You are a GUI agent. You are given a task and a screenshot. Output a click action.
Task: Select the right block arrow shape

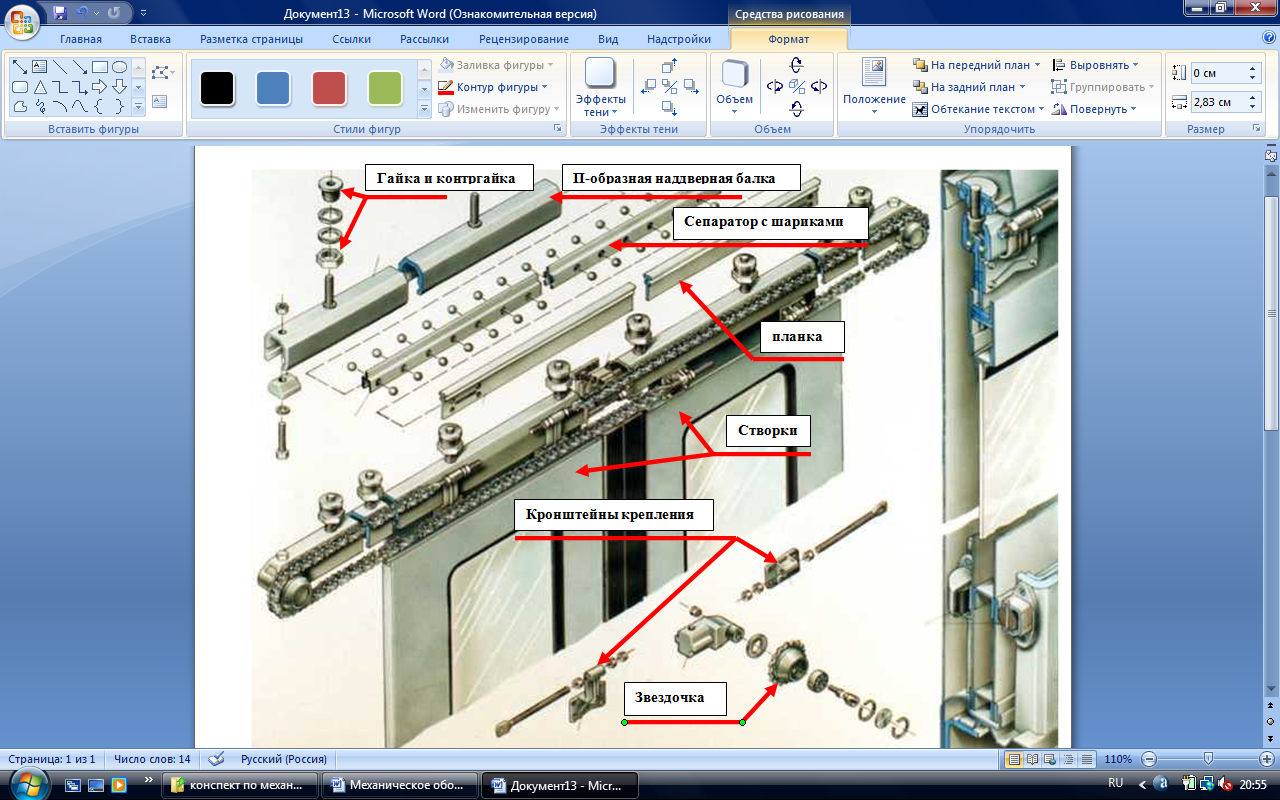click(100, 87)
